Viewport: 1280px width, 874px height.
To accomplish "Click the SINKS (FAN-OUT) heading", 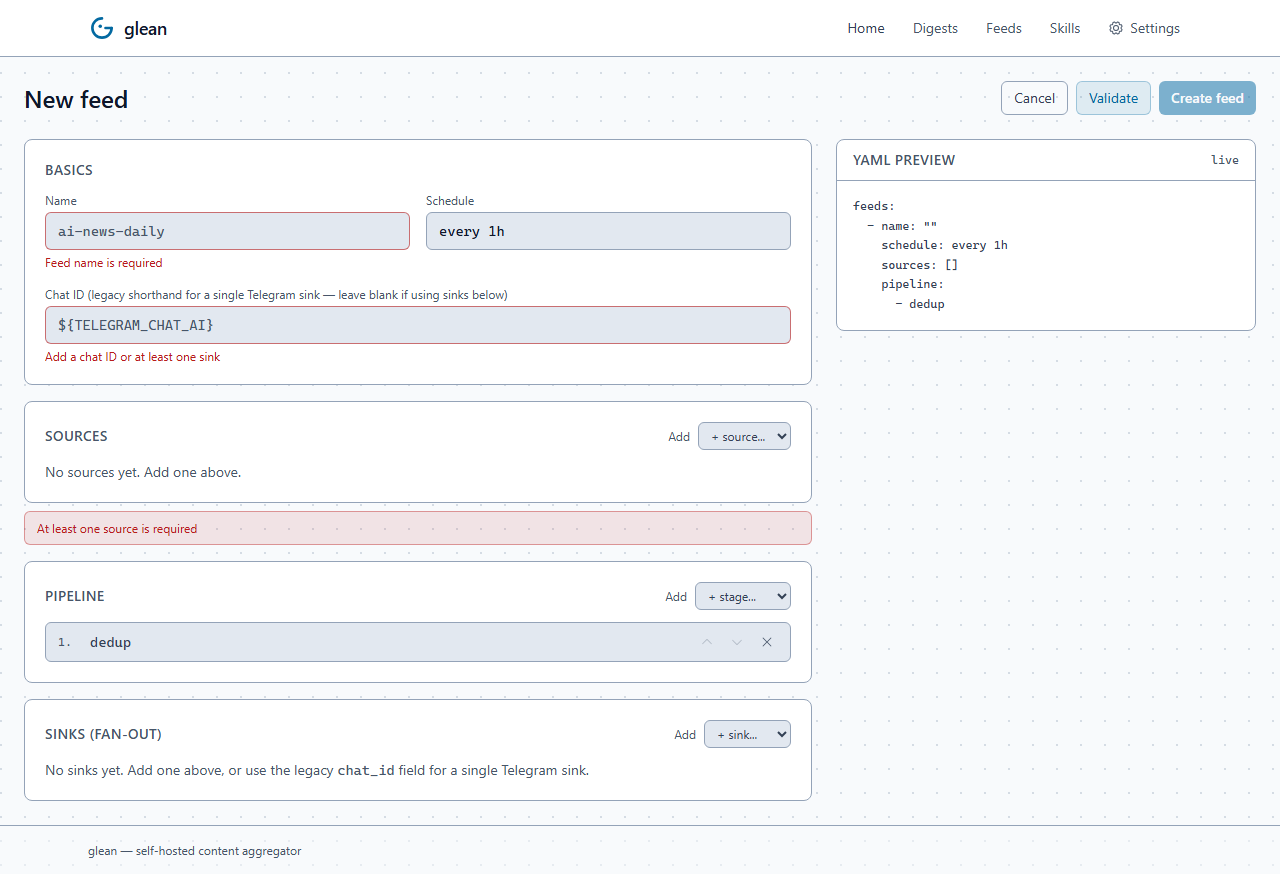I will click(103, 734).
